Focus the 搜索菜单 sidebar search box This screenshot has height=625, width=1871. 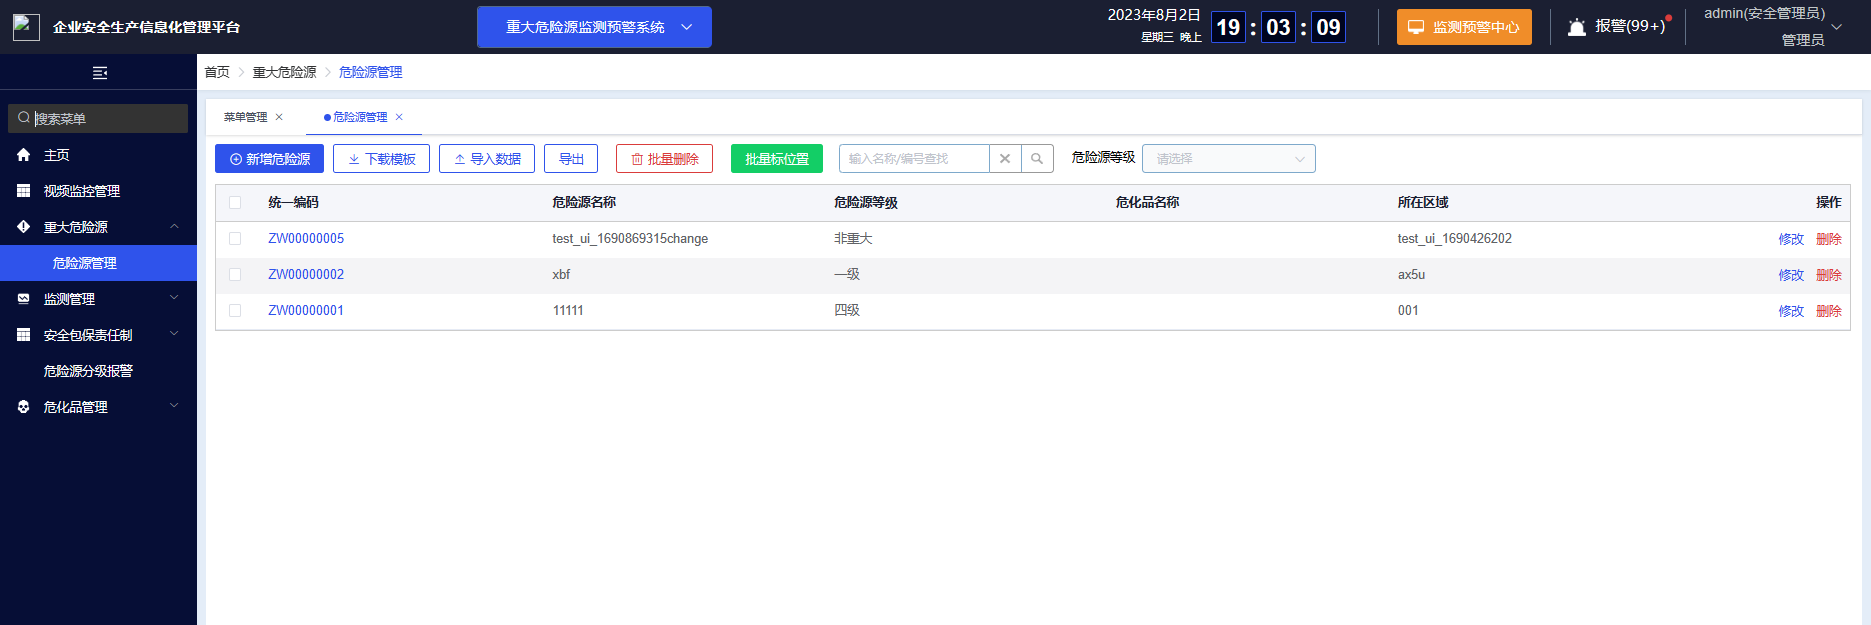click(x=98, y=118)
